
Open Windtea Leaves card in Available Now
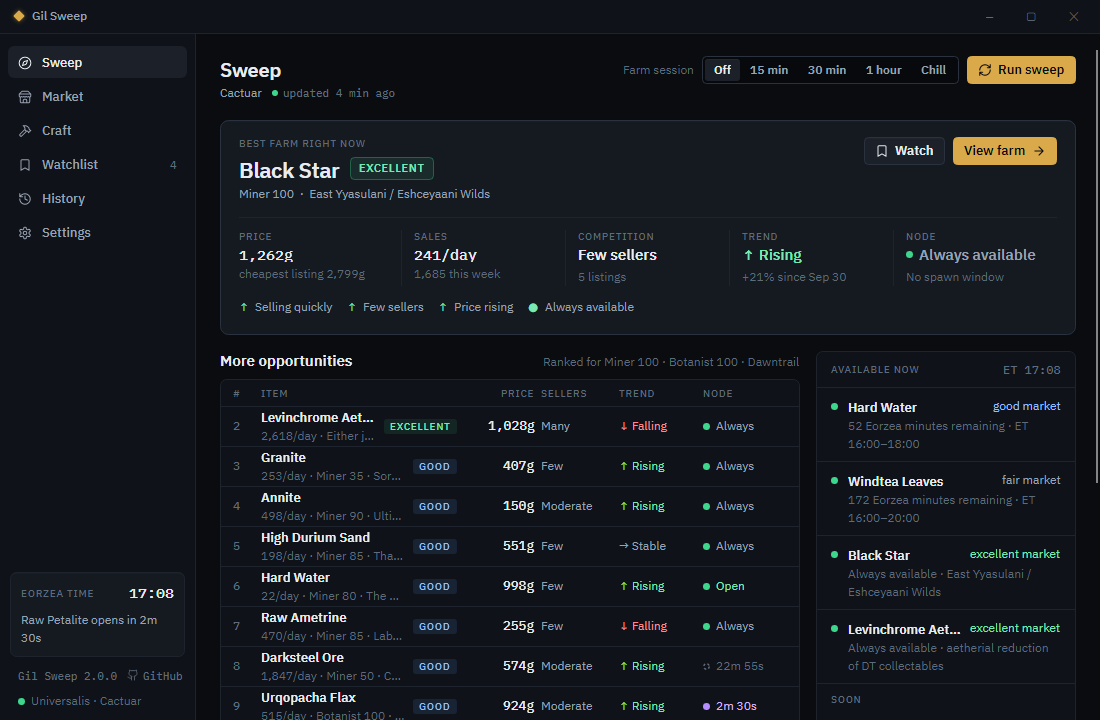[946, 499]
